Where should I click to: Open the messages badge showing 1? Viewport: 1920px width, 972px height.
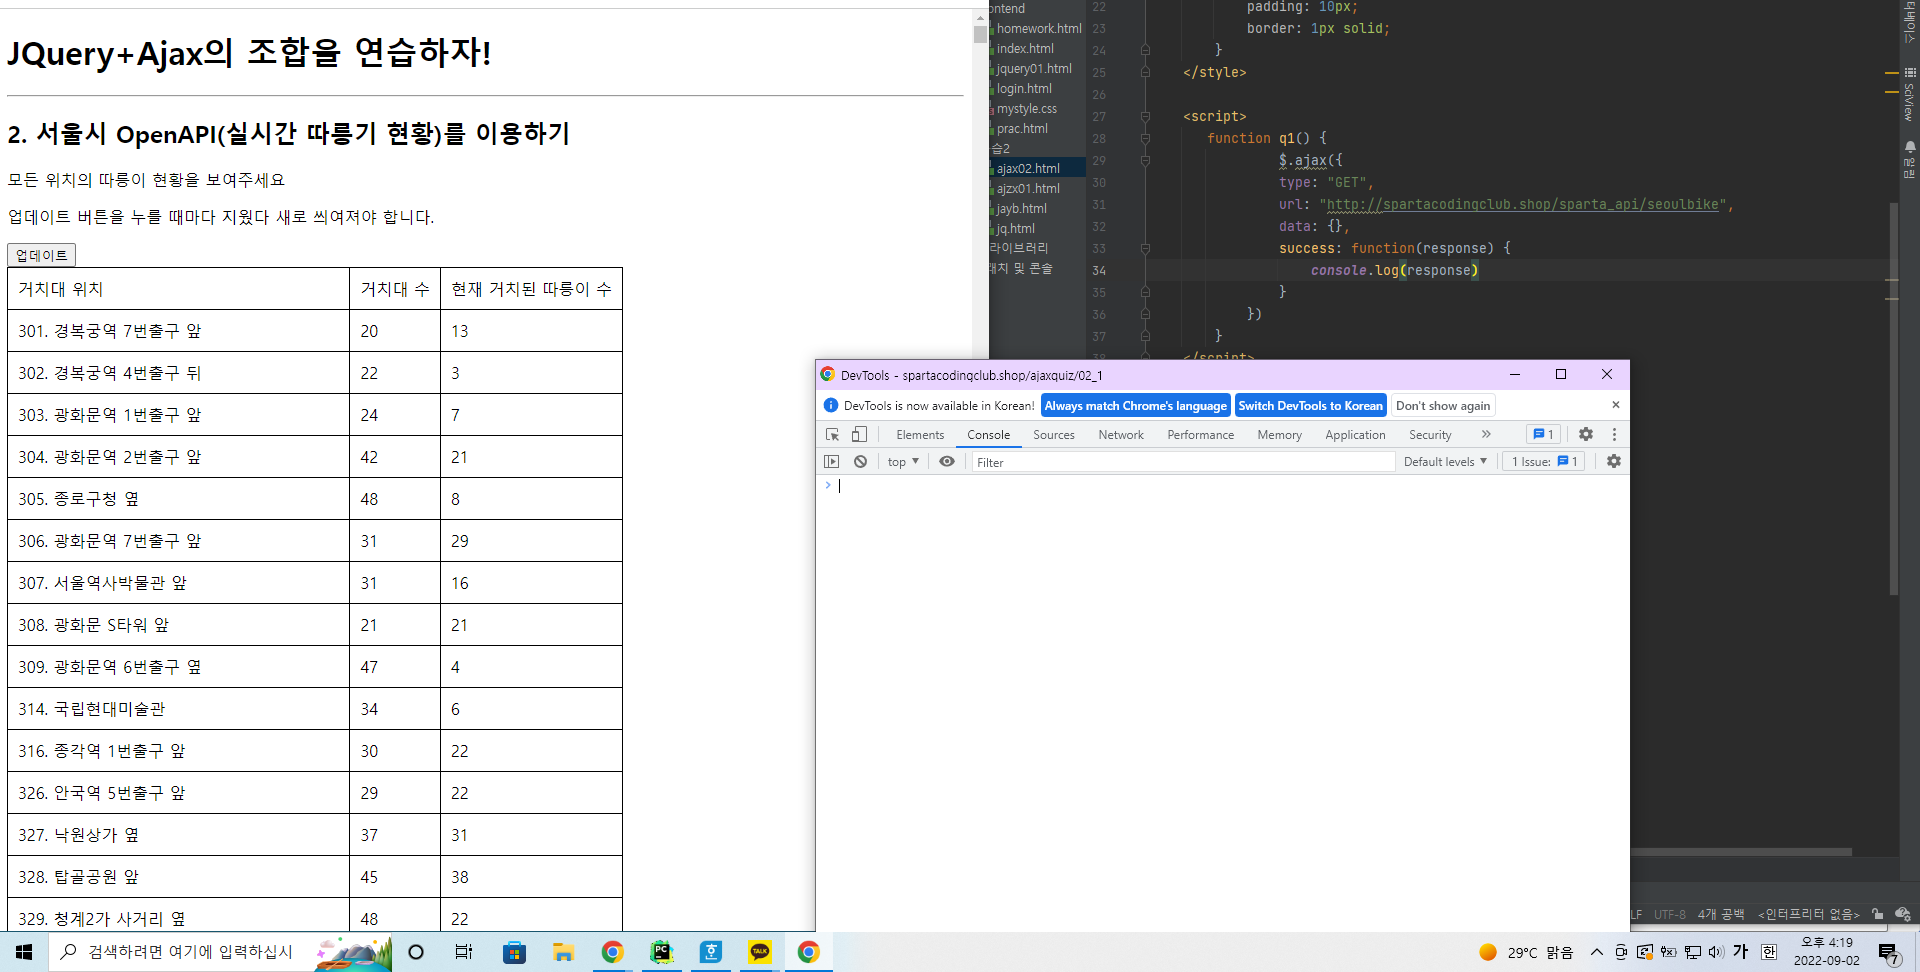1543,434
